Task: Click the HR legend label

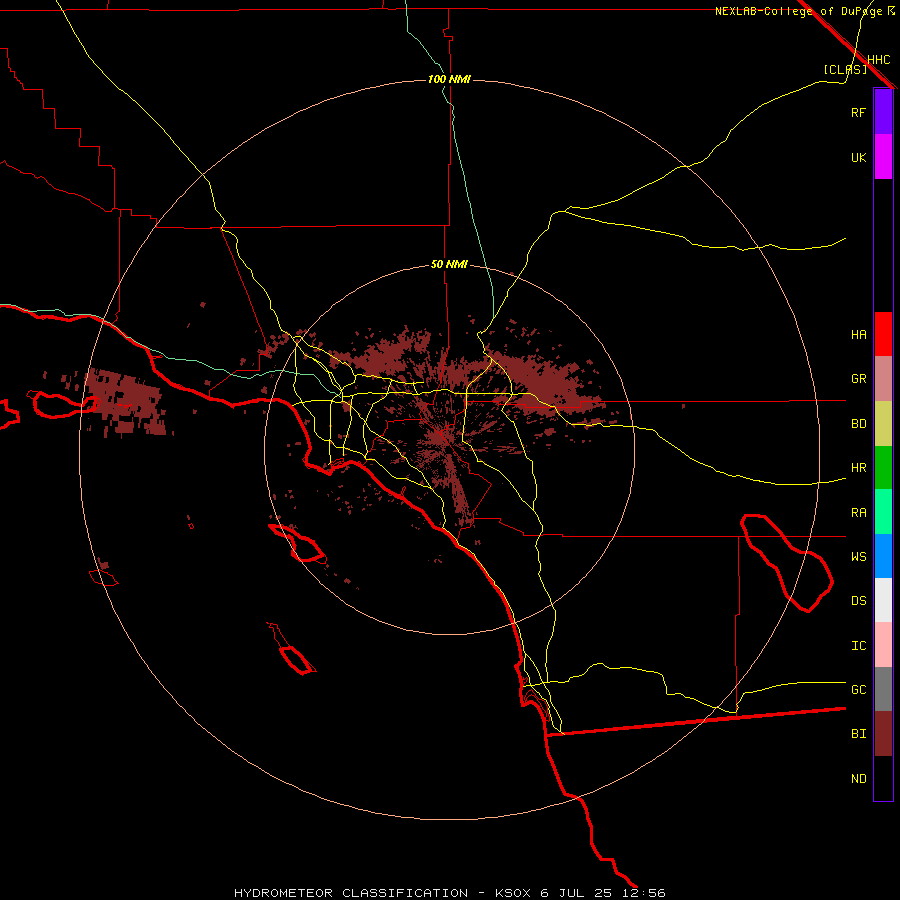Action: point(858,468)
